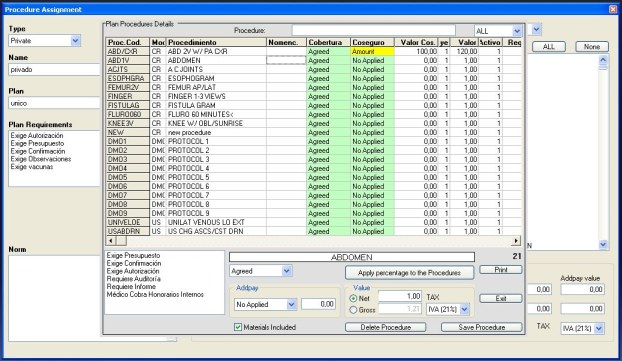Click the yellow Amount cell for ABD/CXR
Image resolution: width=622 pixels, height=361 pixels.
pyautogui.click(x=372, y=52)
